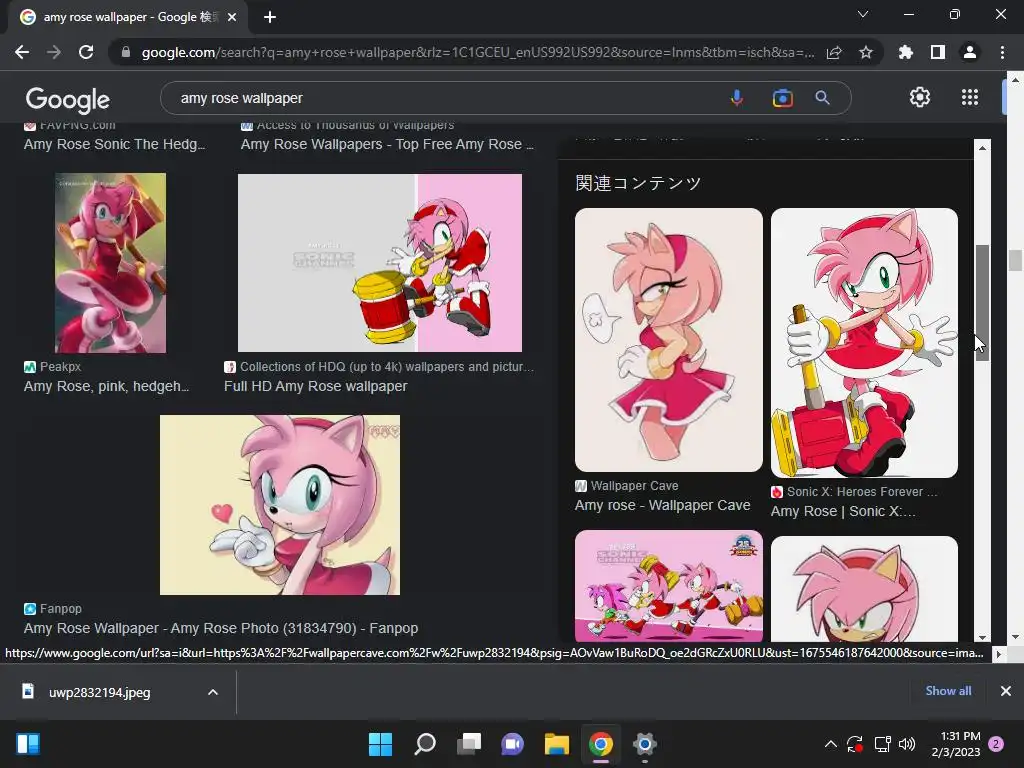Click the Peakpx source label
This screenshot has width=1024, height=768.
pyautogui.click(x=52, y=367)
